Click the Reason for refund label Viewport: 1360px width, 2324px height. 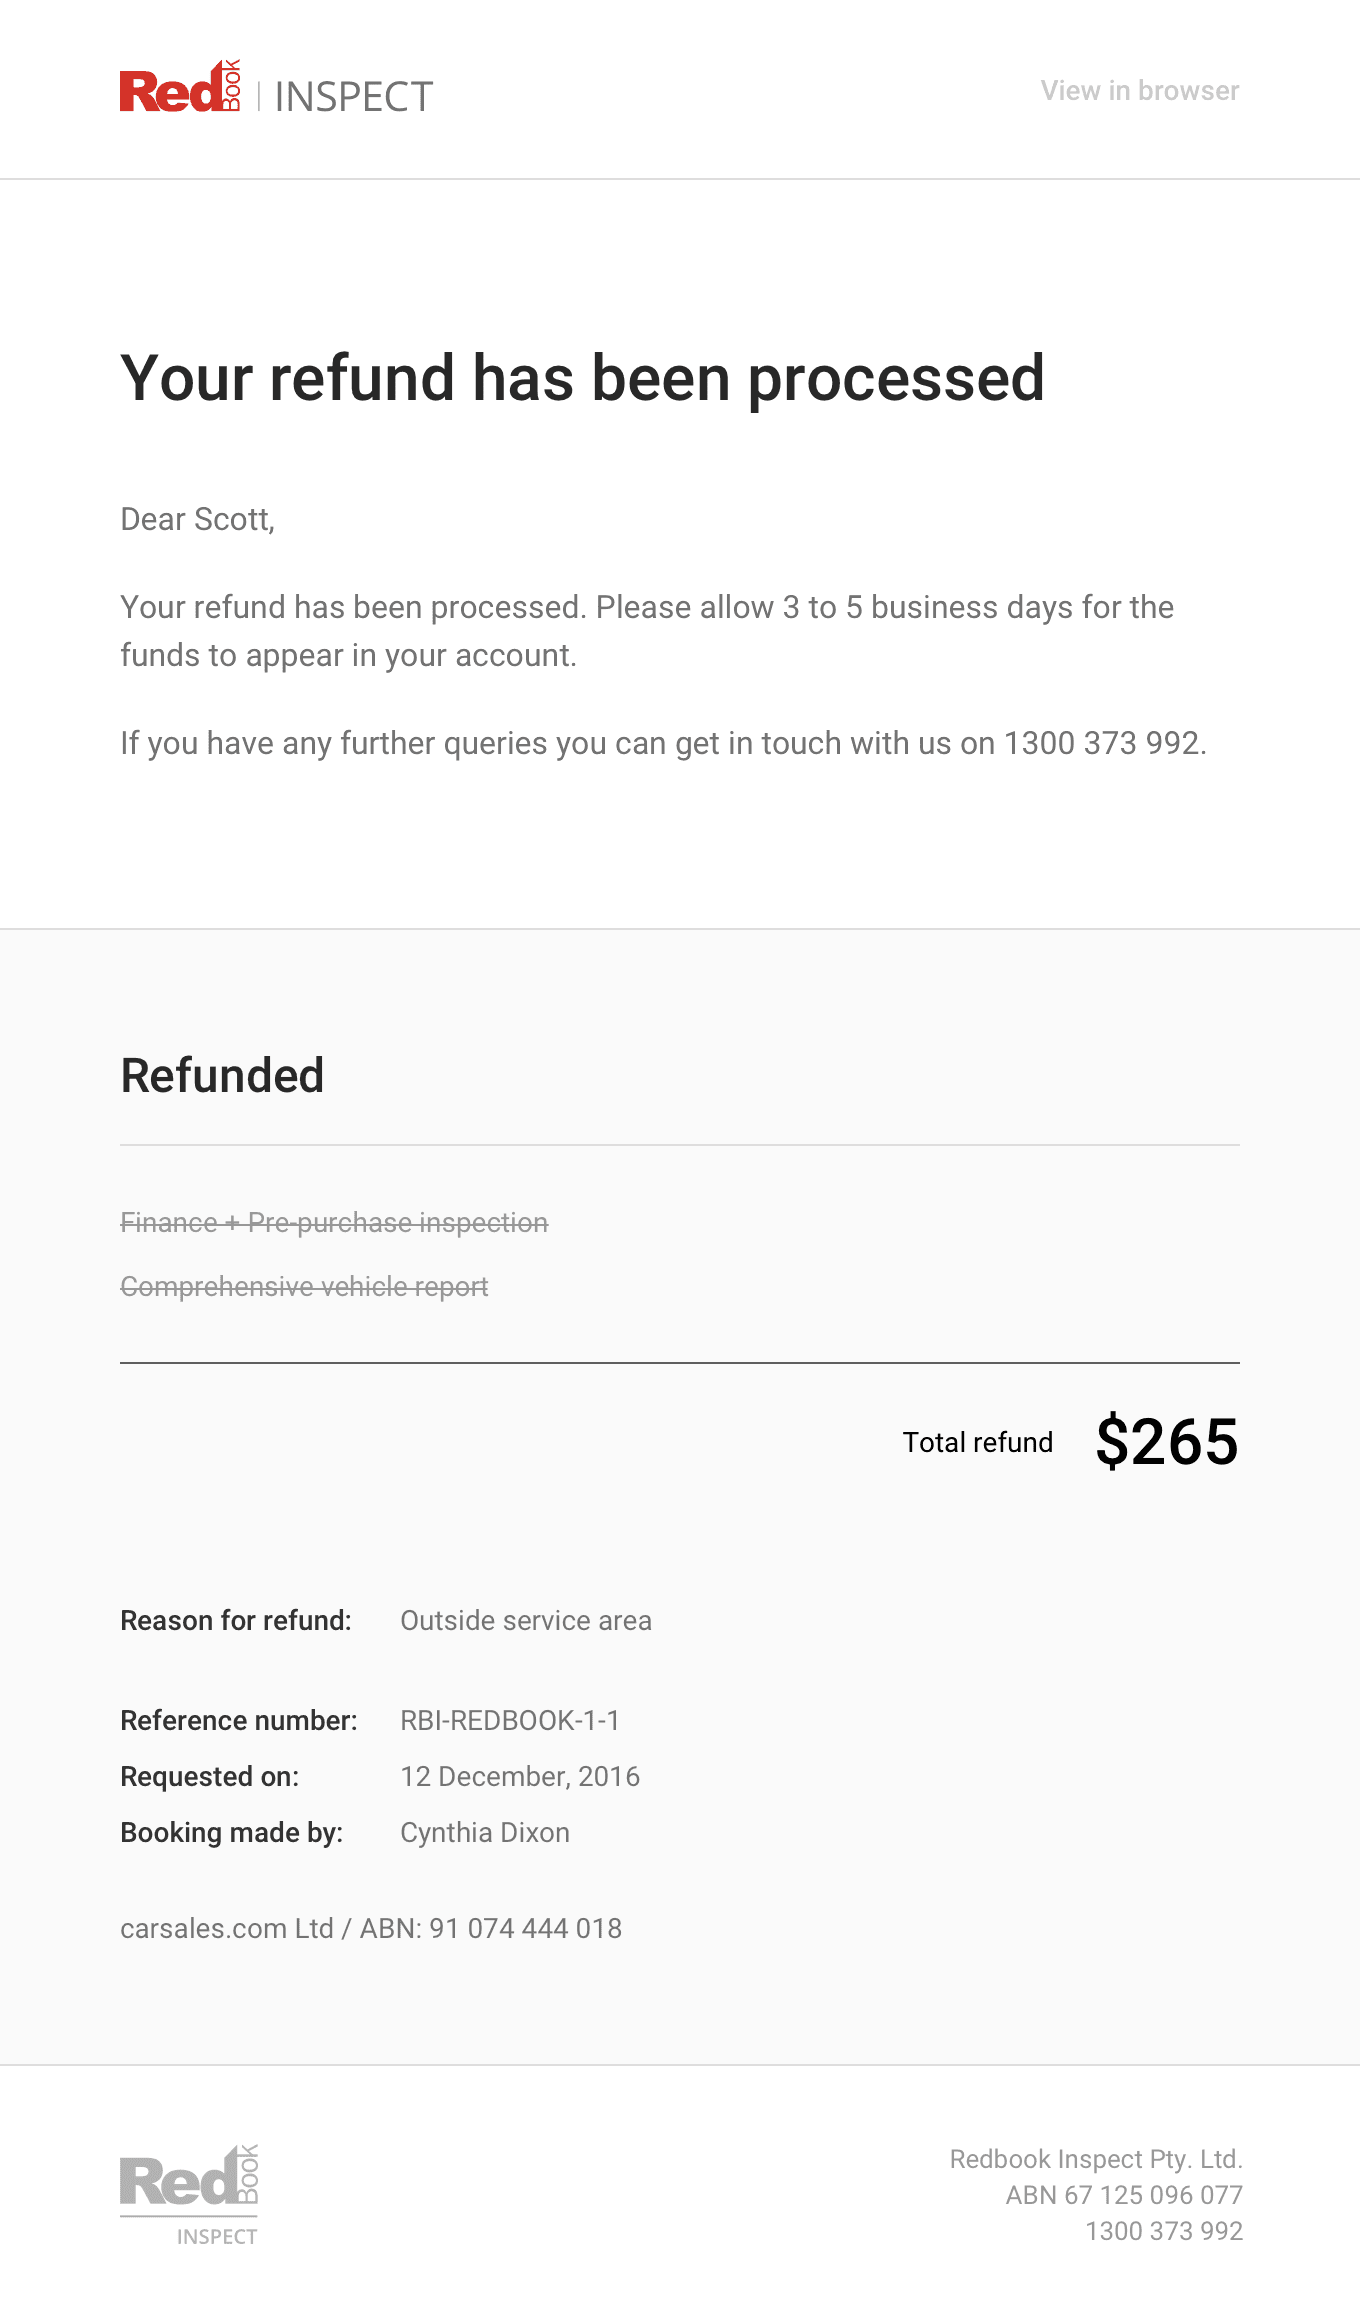pyautogui.click(x=236, y=1620)
